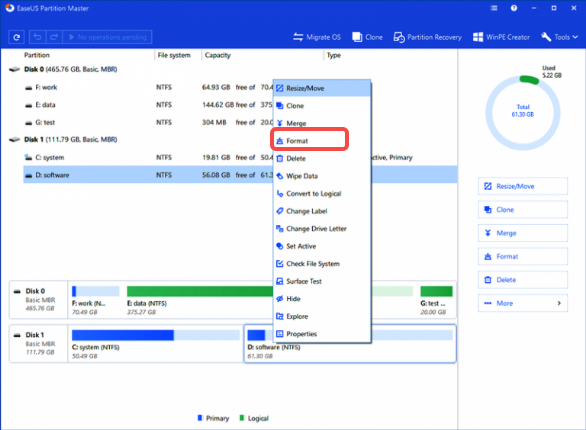Open Migrate OS tool
586x430 pixels.
[317, 37]
